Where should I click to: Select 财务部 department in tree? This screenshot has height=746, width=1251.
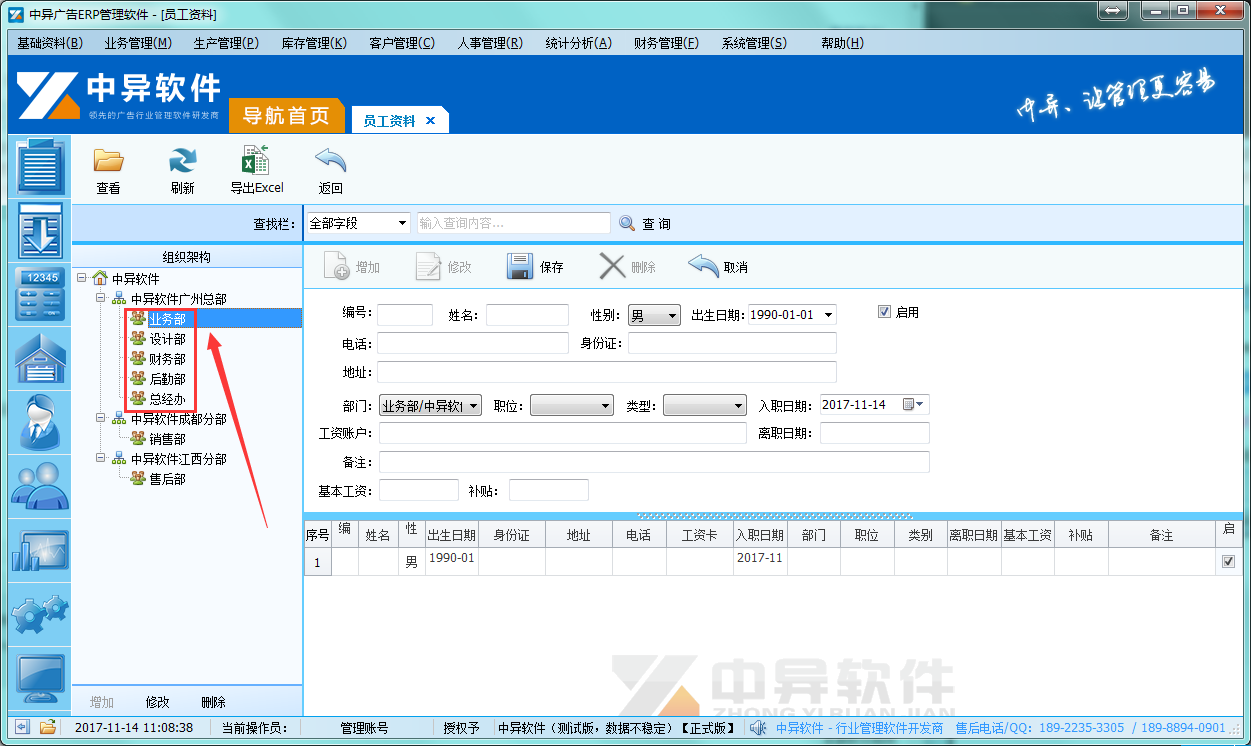click(x=167, y=359)
